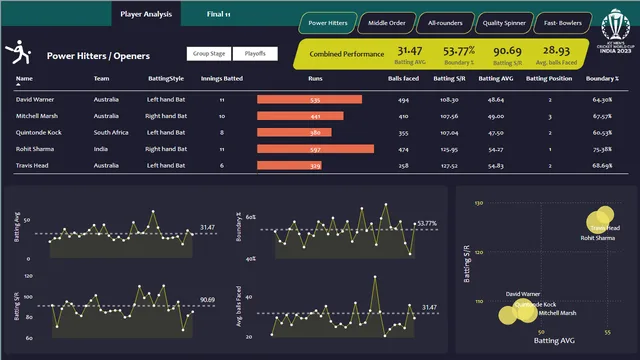Sort by Batting S/R column header
Viewport: 640px width, 360px height.
click(x=449, y=78)
